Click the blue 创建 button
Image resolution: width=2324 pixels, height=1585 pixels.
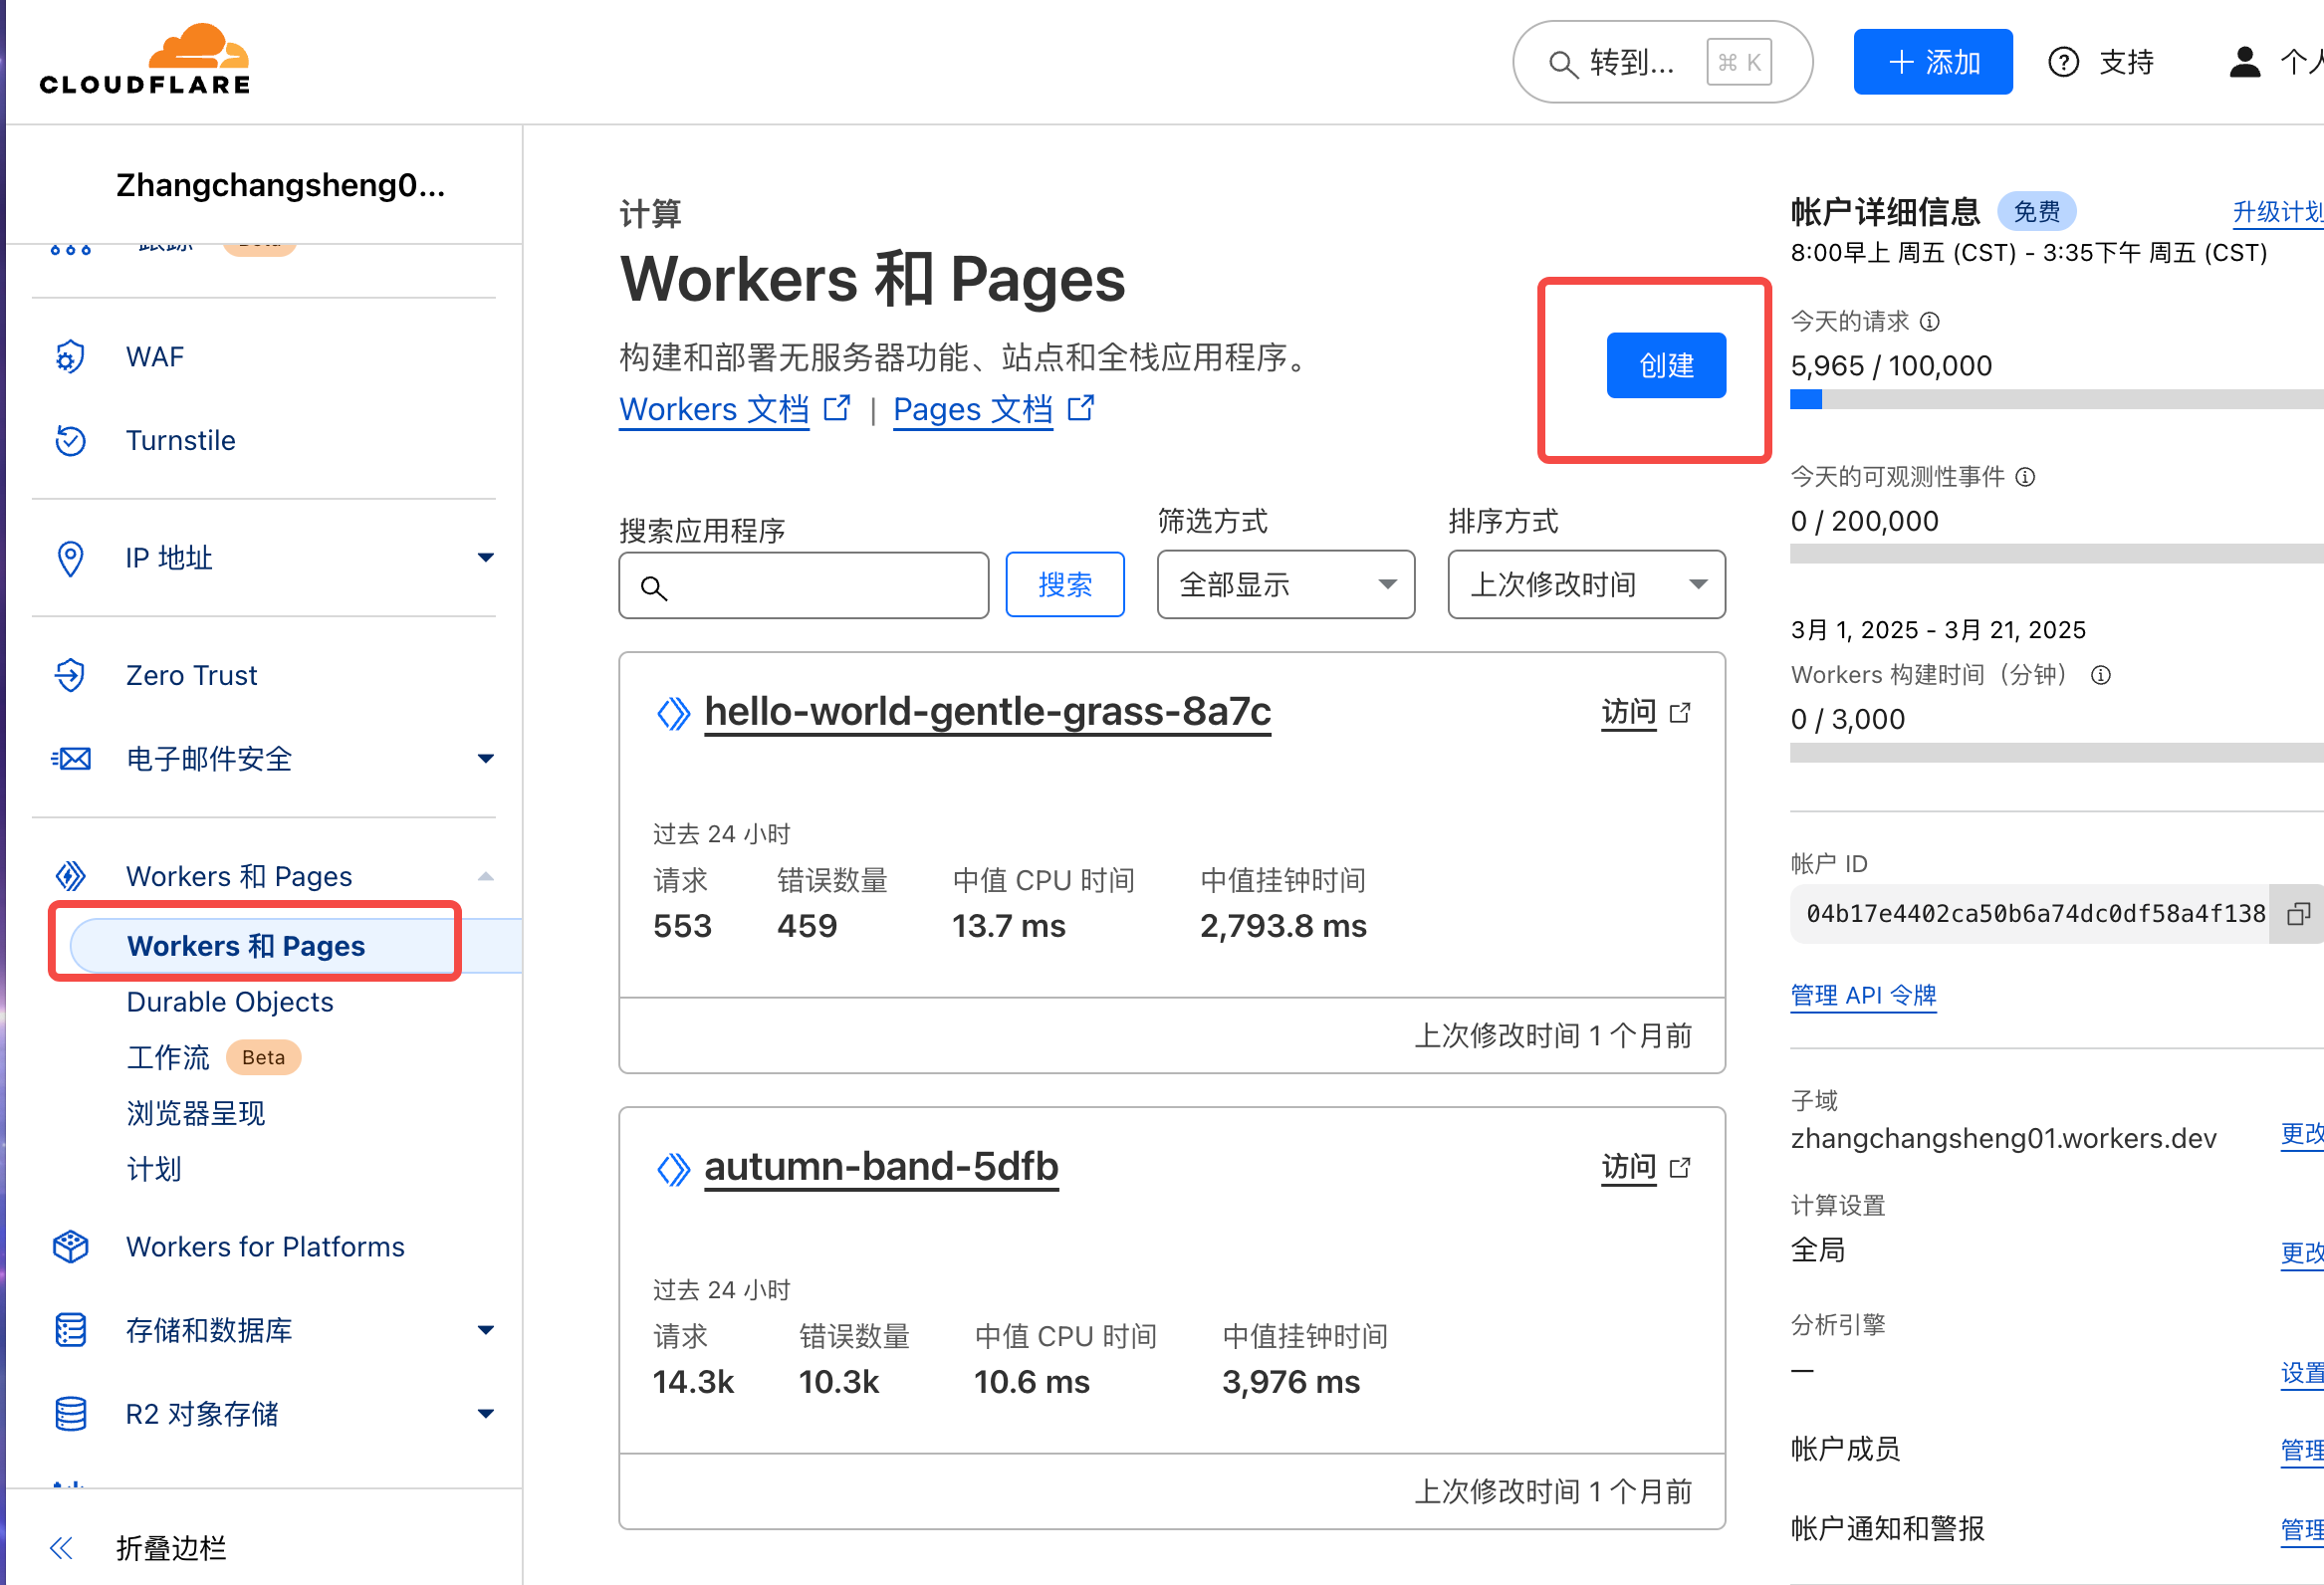click(1665, 366)
